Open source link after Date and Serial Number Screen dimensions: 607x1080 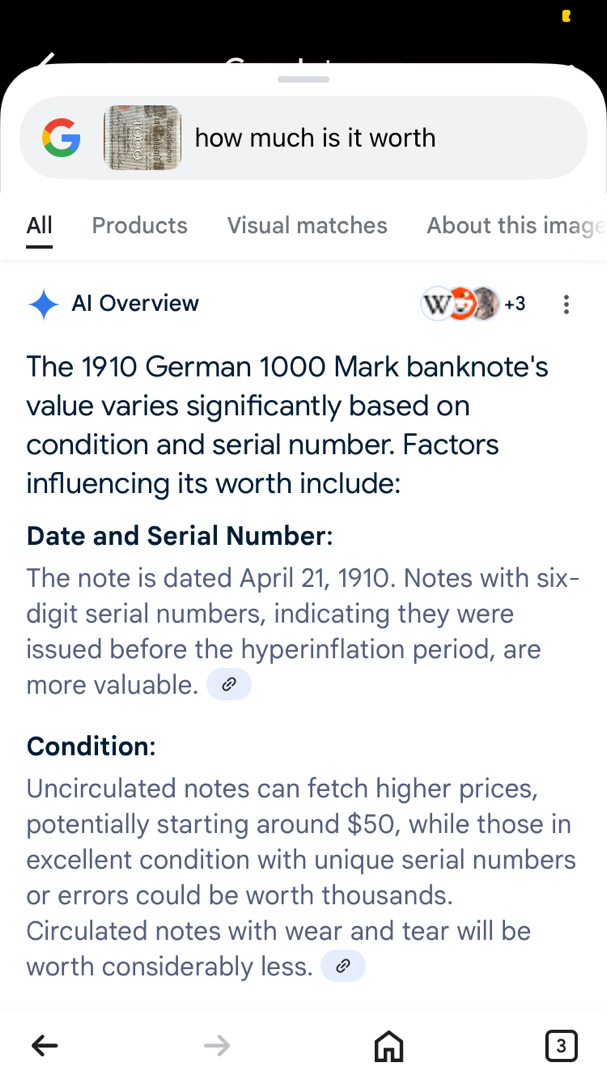click(229, 685)
